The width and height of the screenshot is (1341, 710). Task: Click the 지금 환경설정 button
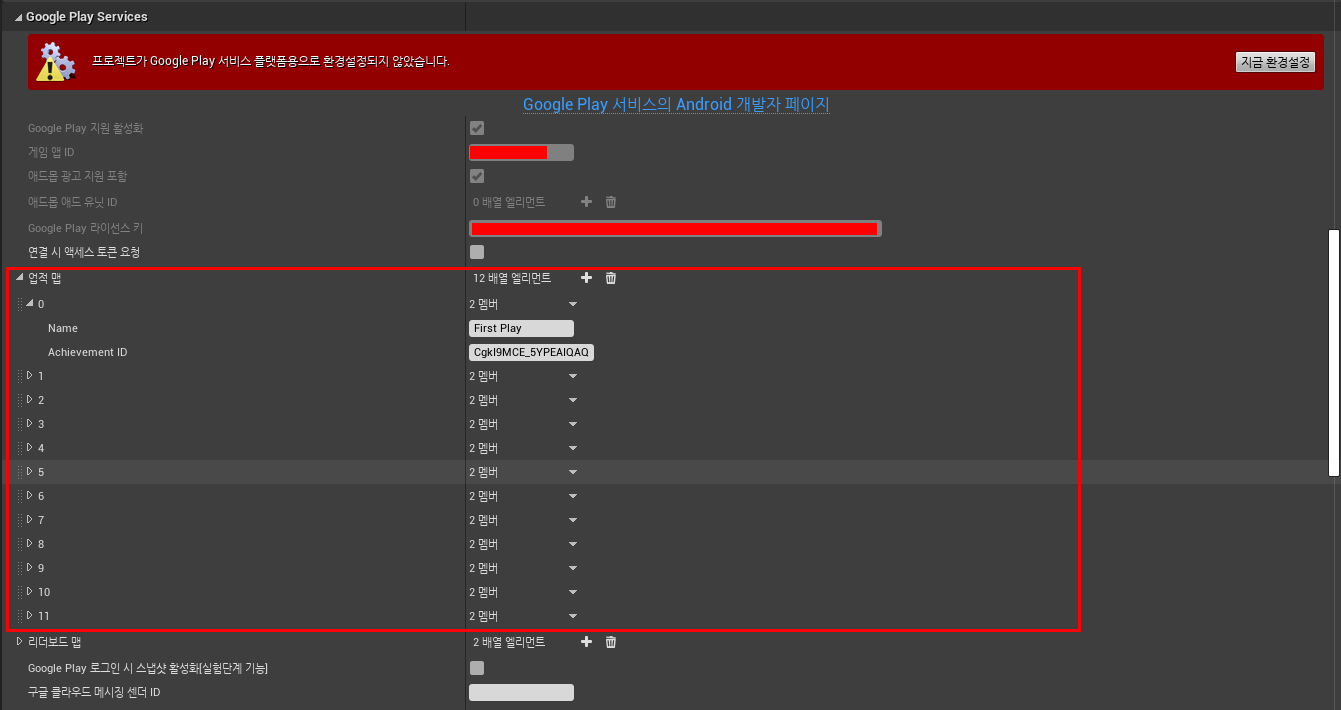tap(1275, 62)
